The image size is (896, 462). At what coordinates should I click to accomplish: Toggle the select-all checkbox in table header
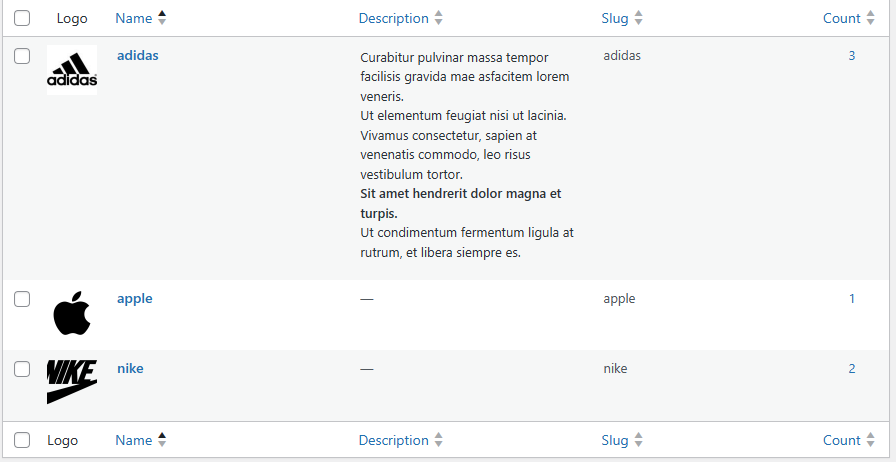(x=22, y=18)
